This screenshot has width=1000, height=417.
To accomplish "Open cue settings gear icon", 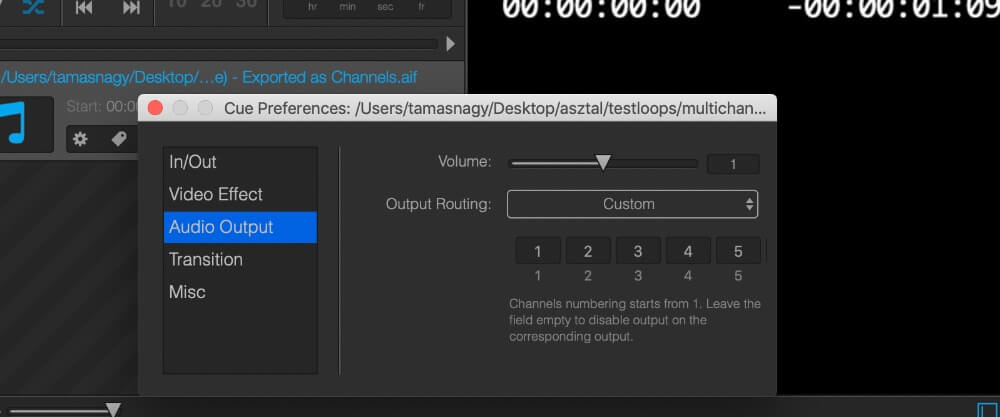I will pyautogui.click(x=80, y=139).
